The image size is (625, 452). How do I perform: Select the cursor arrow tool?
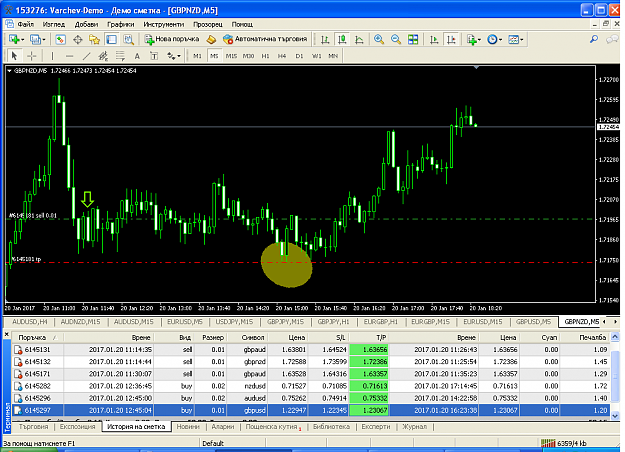[14, 56]
